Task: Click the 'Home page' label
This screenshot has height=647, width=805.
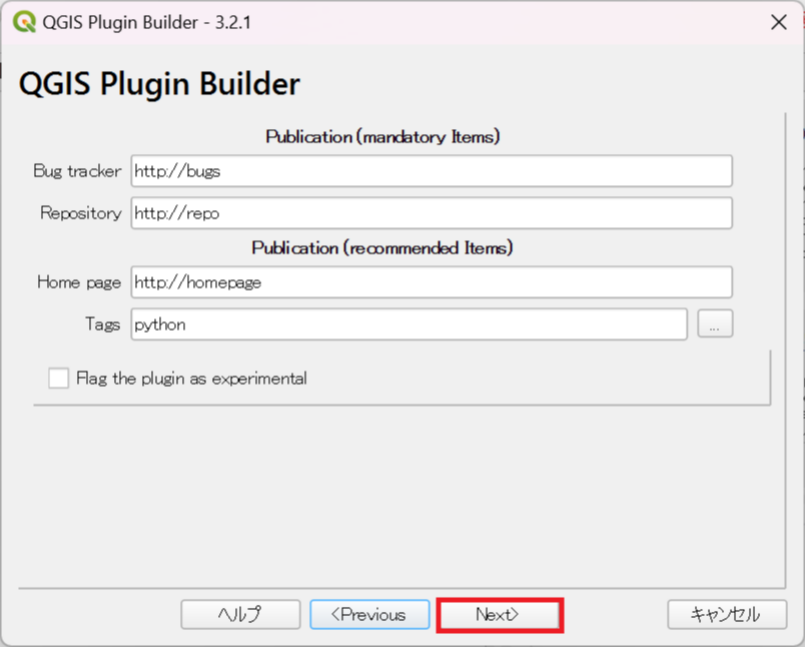Action: click(x=79, y=282)
